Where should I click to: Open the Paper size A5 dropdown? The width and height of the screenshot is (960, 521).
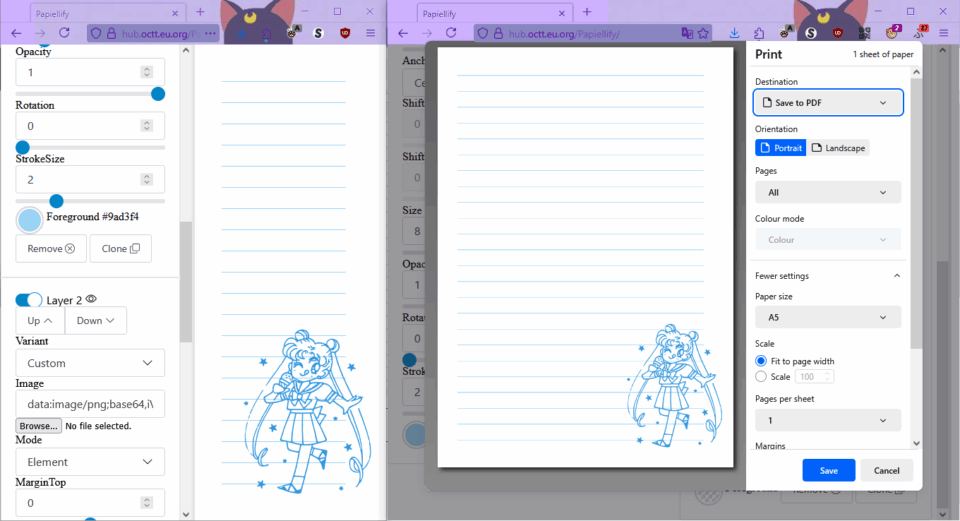pyautogui.click(x=828, y=317)
